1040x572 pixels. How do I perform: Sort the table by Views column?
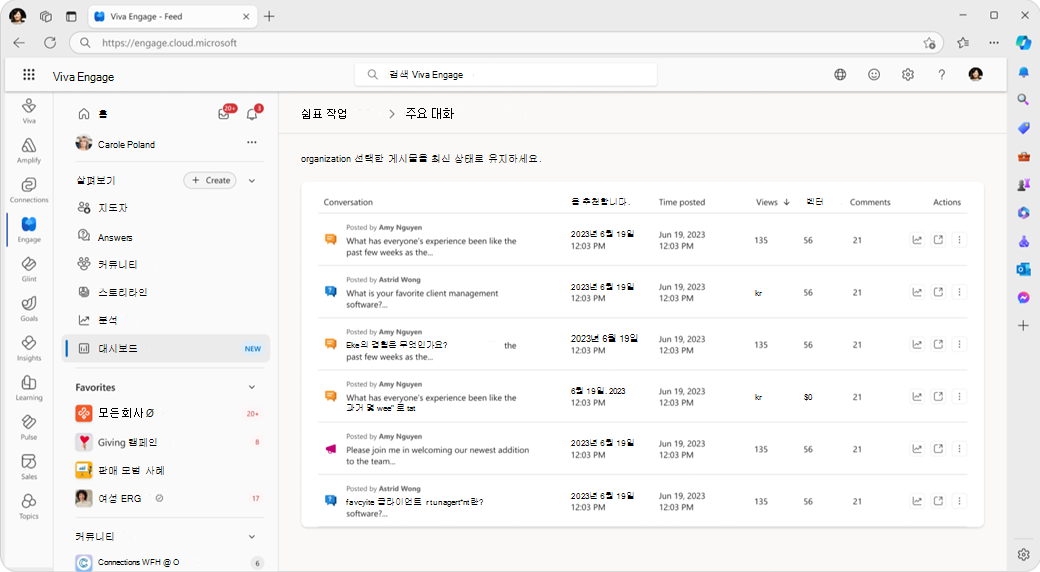click(x=773, y=202)
